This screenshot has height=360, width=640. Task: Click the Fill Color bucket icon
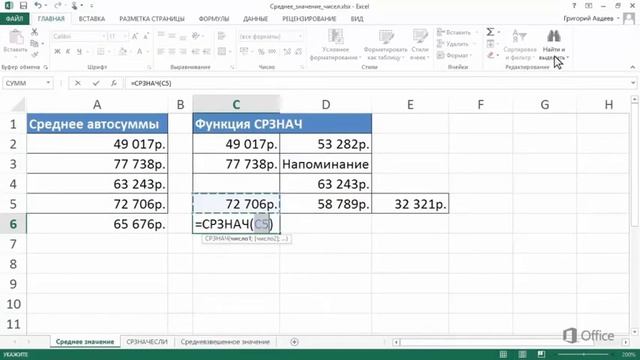click(x=122, y=51)
